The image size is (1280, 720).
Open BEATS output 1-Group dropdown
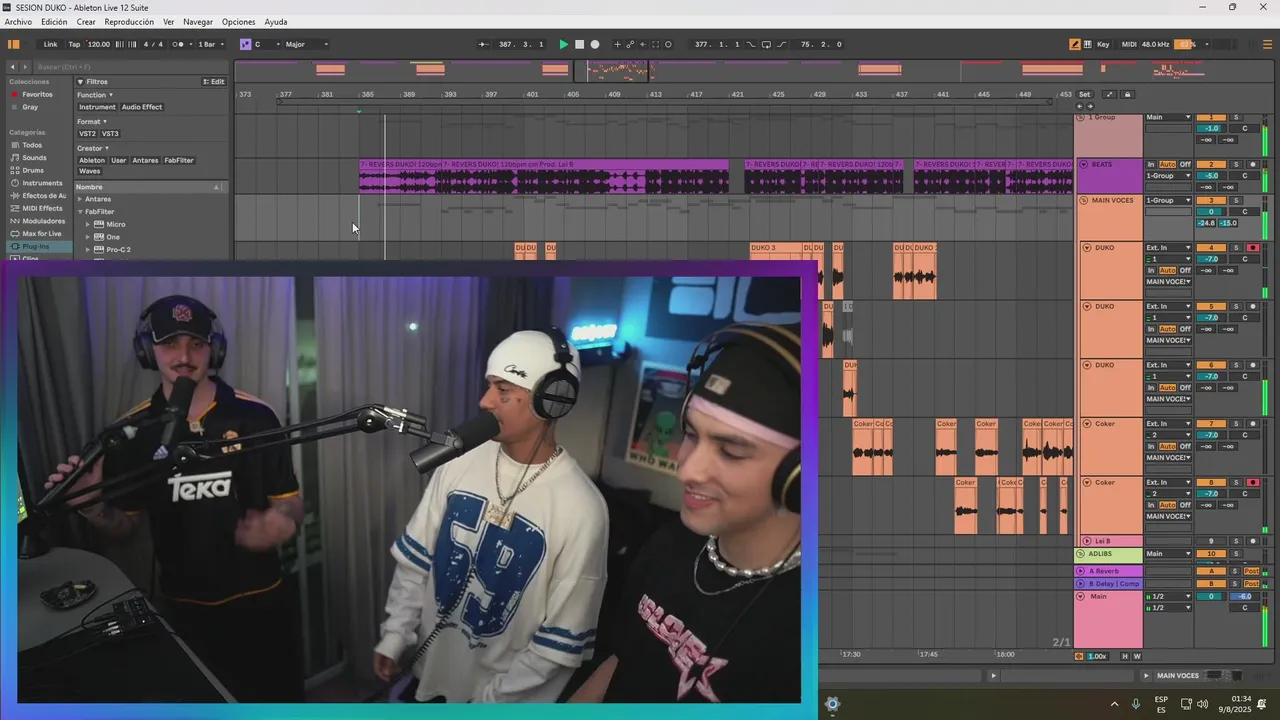pyautogui.click(x=1168, y=176)
